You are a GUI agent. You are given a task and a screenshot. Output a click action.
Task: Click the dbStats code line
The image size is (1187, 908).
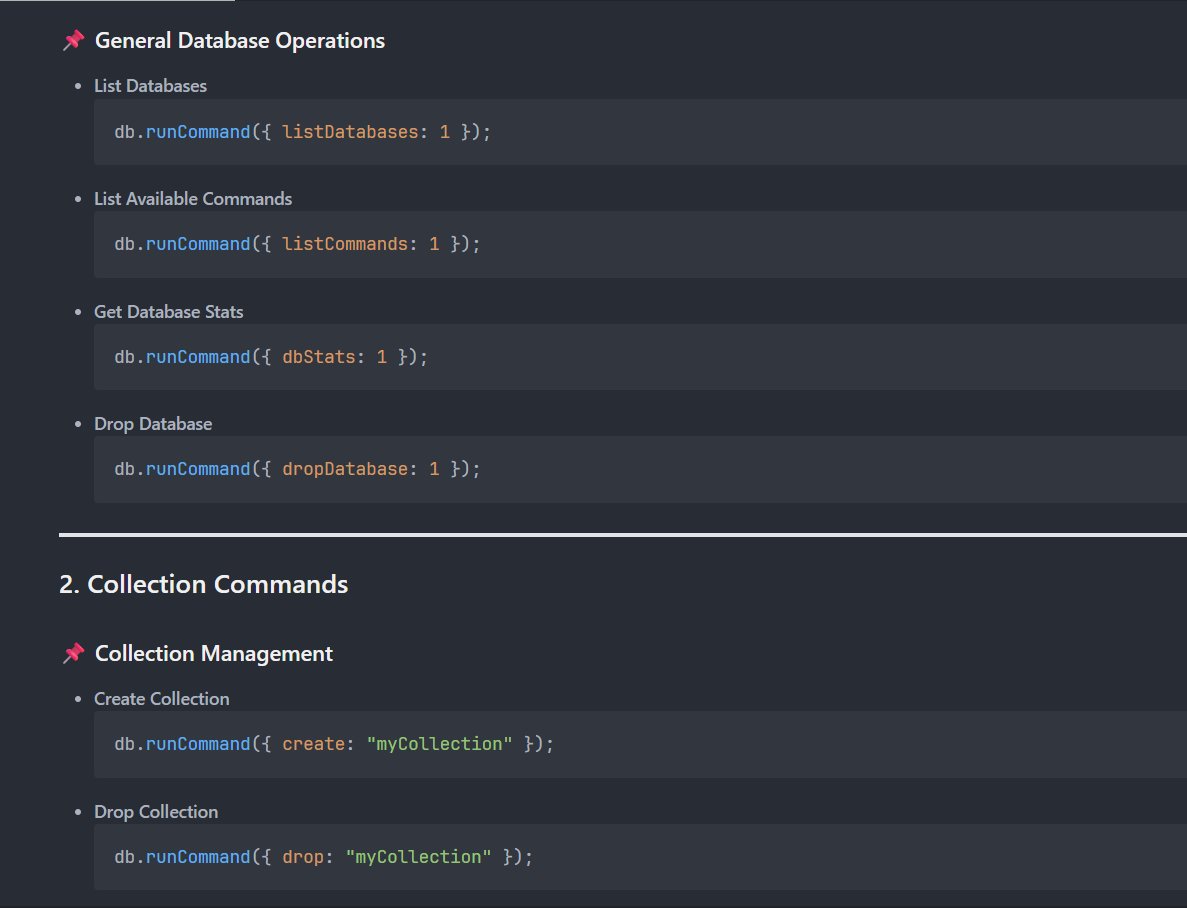[271, 357]
